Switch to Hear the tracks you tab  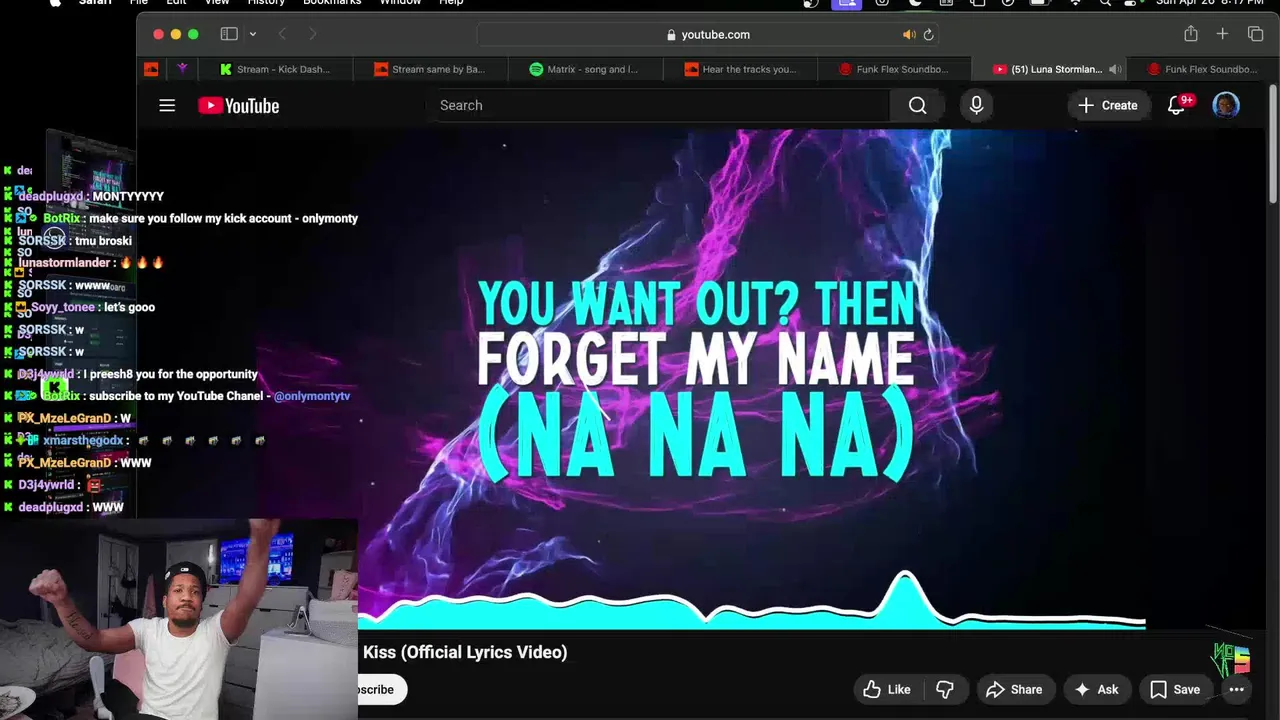click(740, 69)
